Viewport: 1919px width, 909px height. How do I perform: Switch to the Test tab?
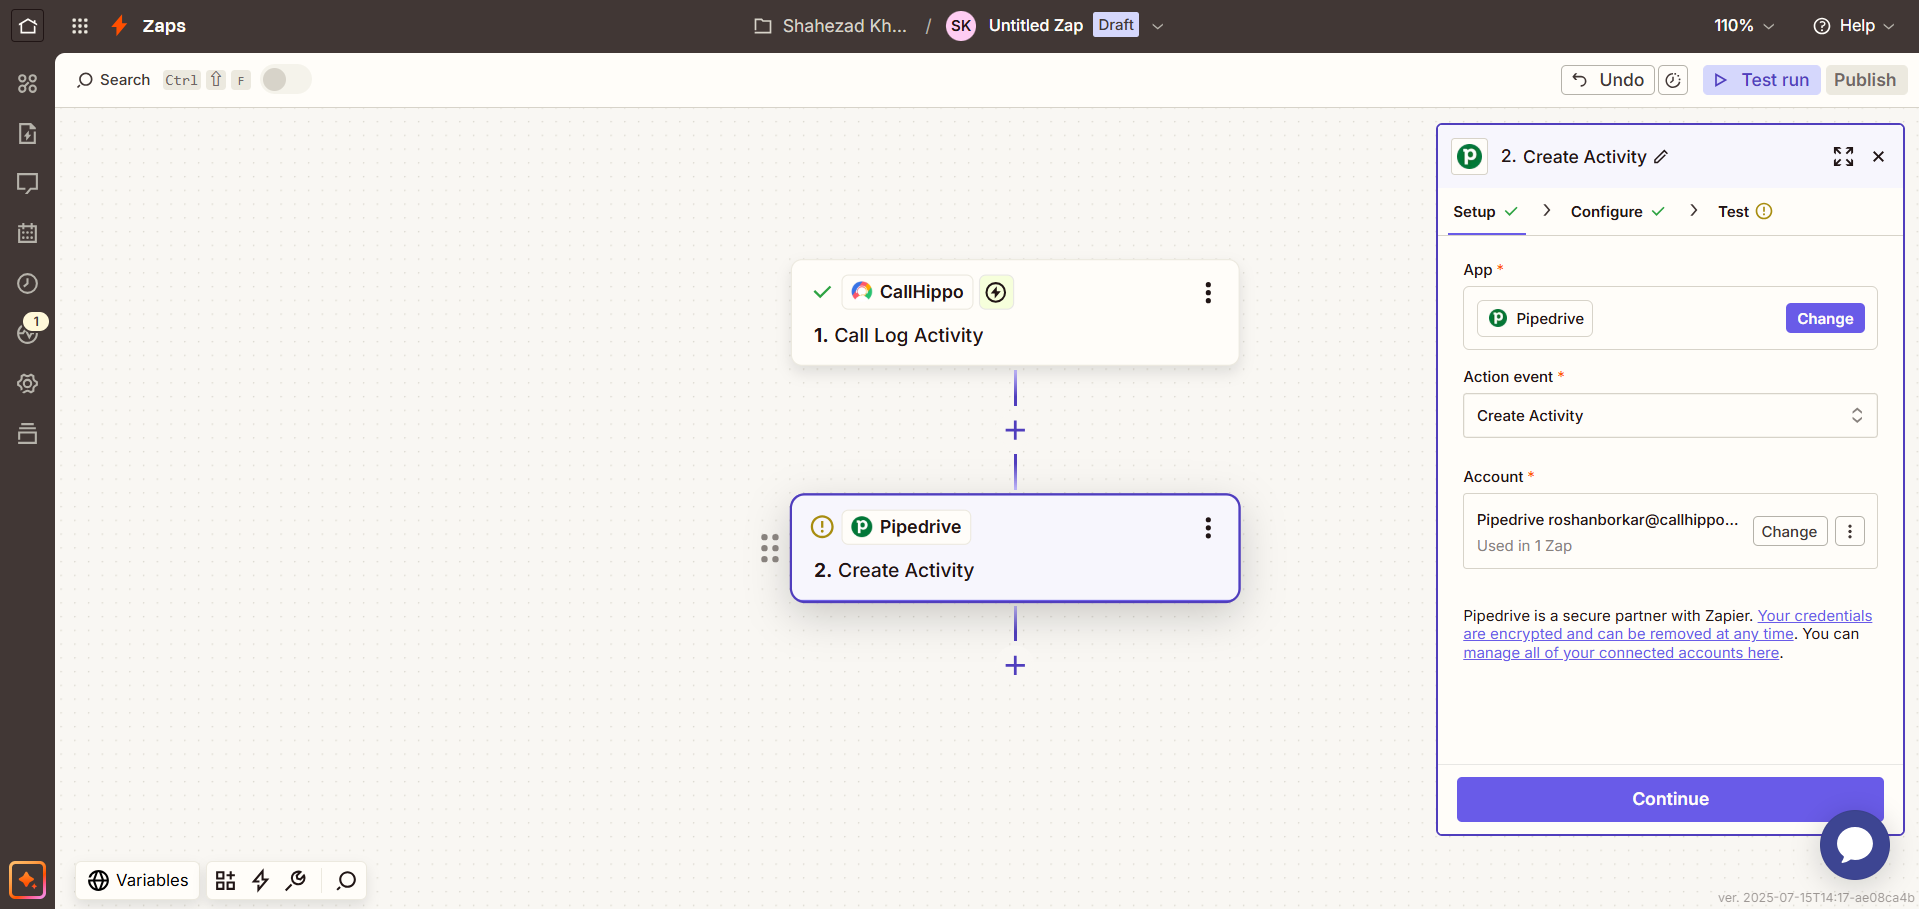(x=1745, y=211)
